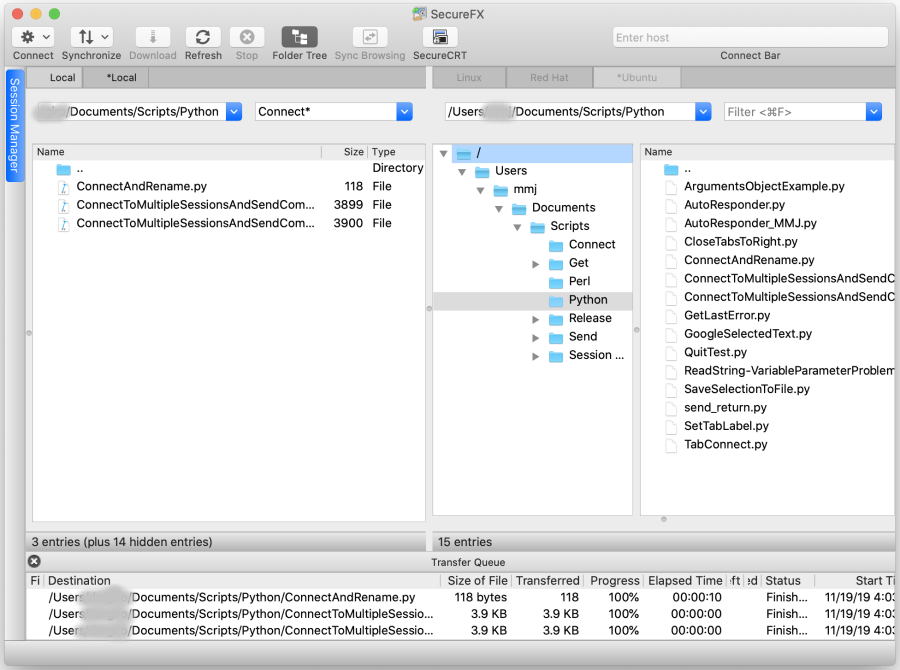Screen dimensions: 900x670
Task: Expand the Release tree folder
Action: pyautogui.click(x=536, y=319)
